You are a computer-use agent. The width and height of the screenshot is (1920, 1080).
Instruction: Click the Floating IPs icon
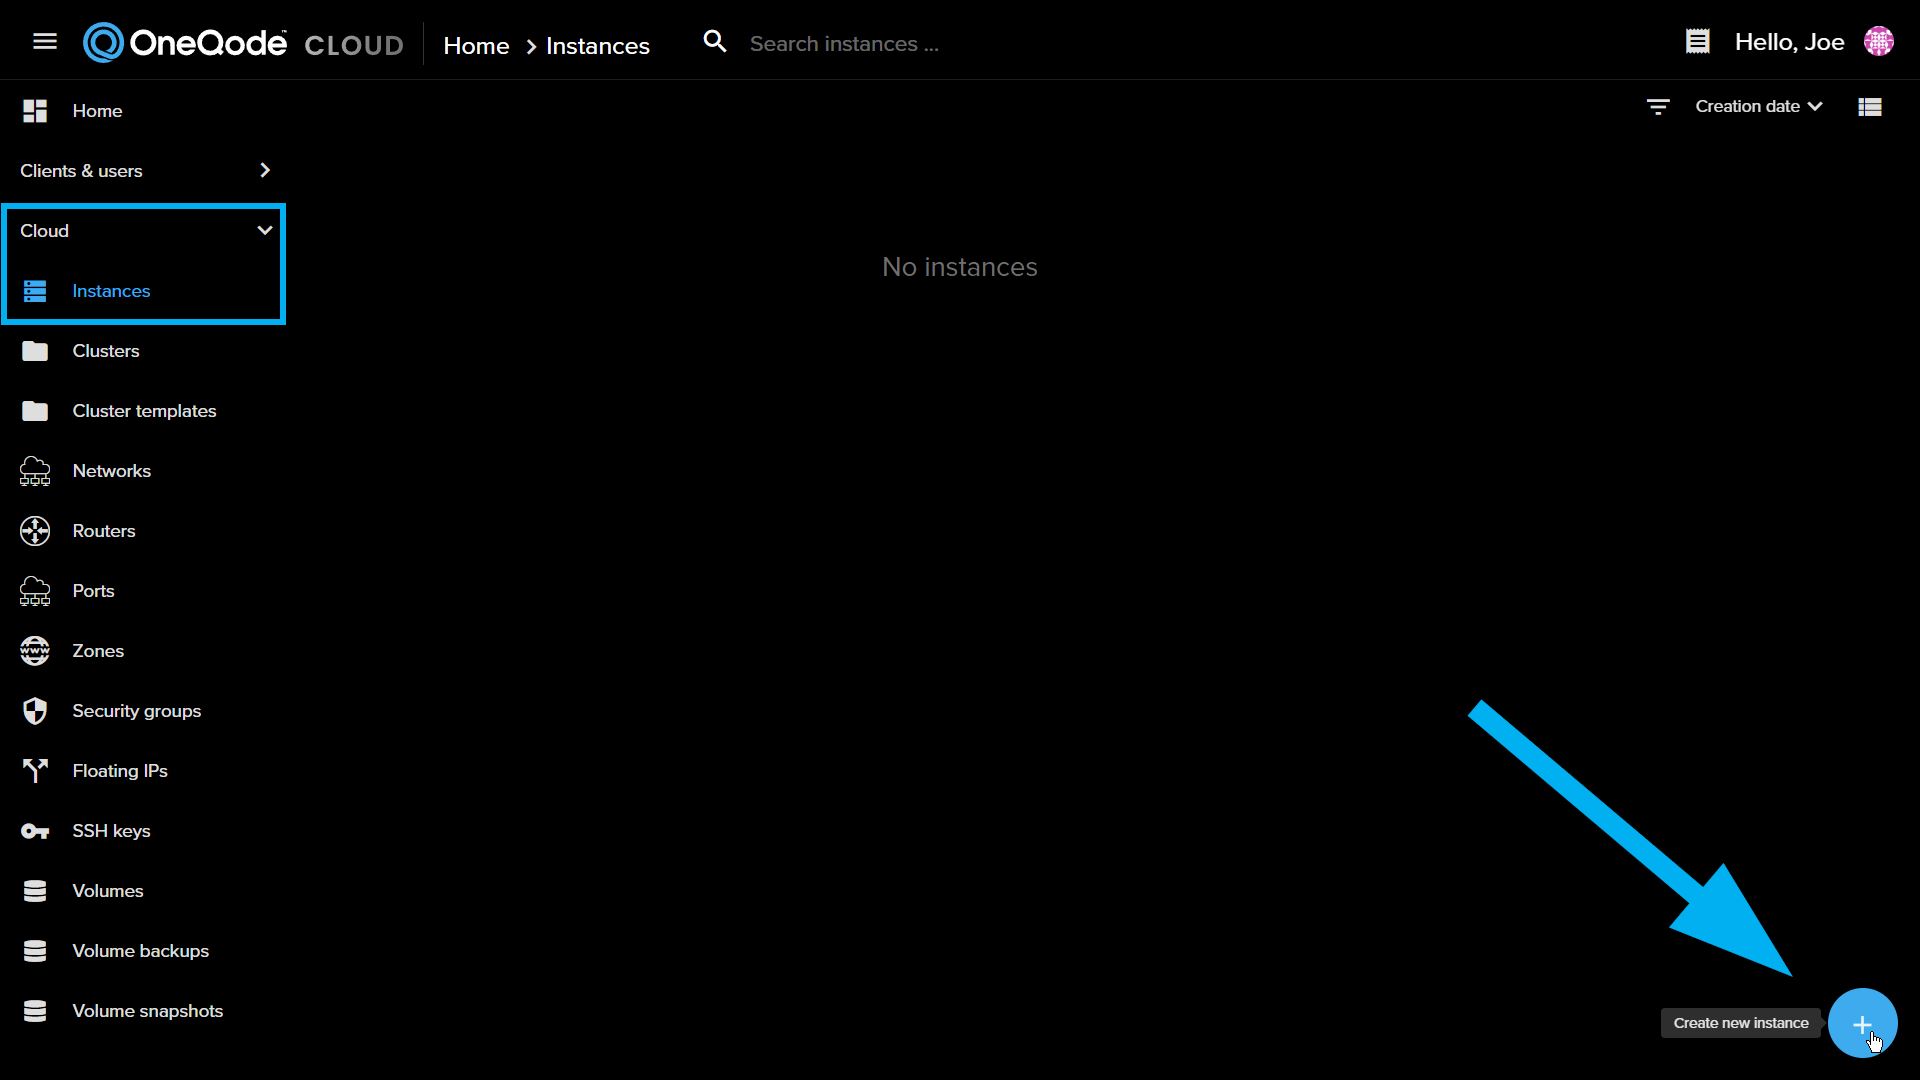pos(35,770)
